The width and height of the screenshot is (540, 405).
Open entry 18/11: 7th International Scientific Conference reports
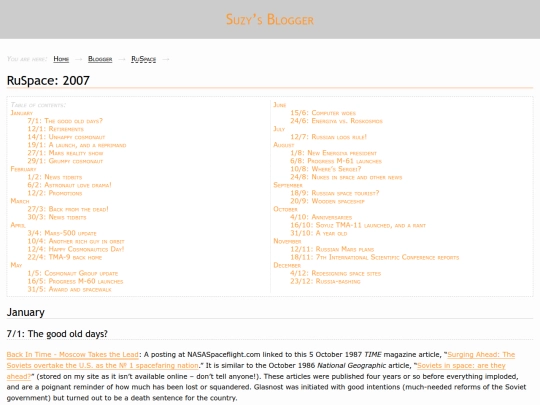375,257
